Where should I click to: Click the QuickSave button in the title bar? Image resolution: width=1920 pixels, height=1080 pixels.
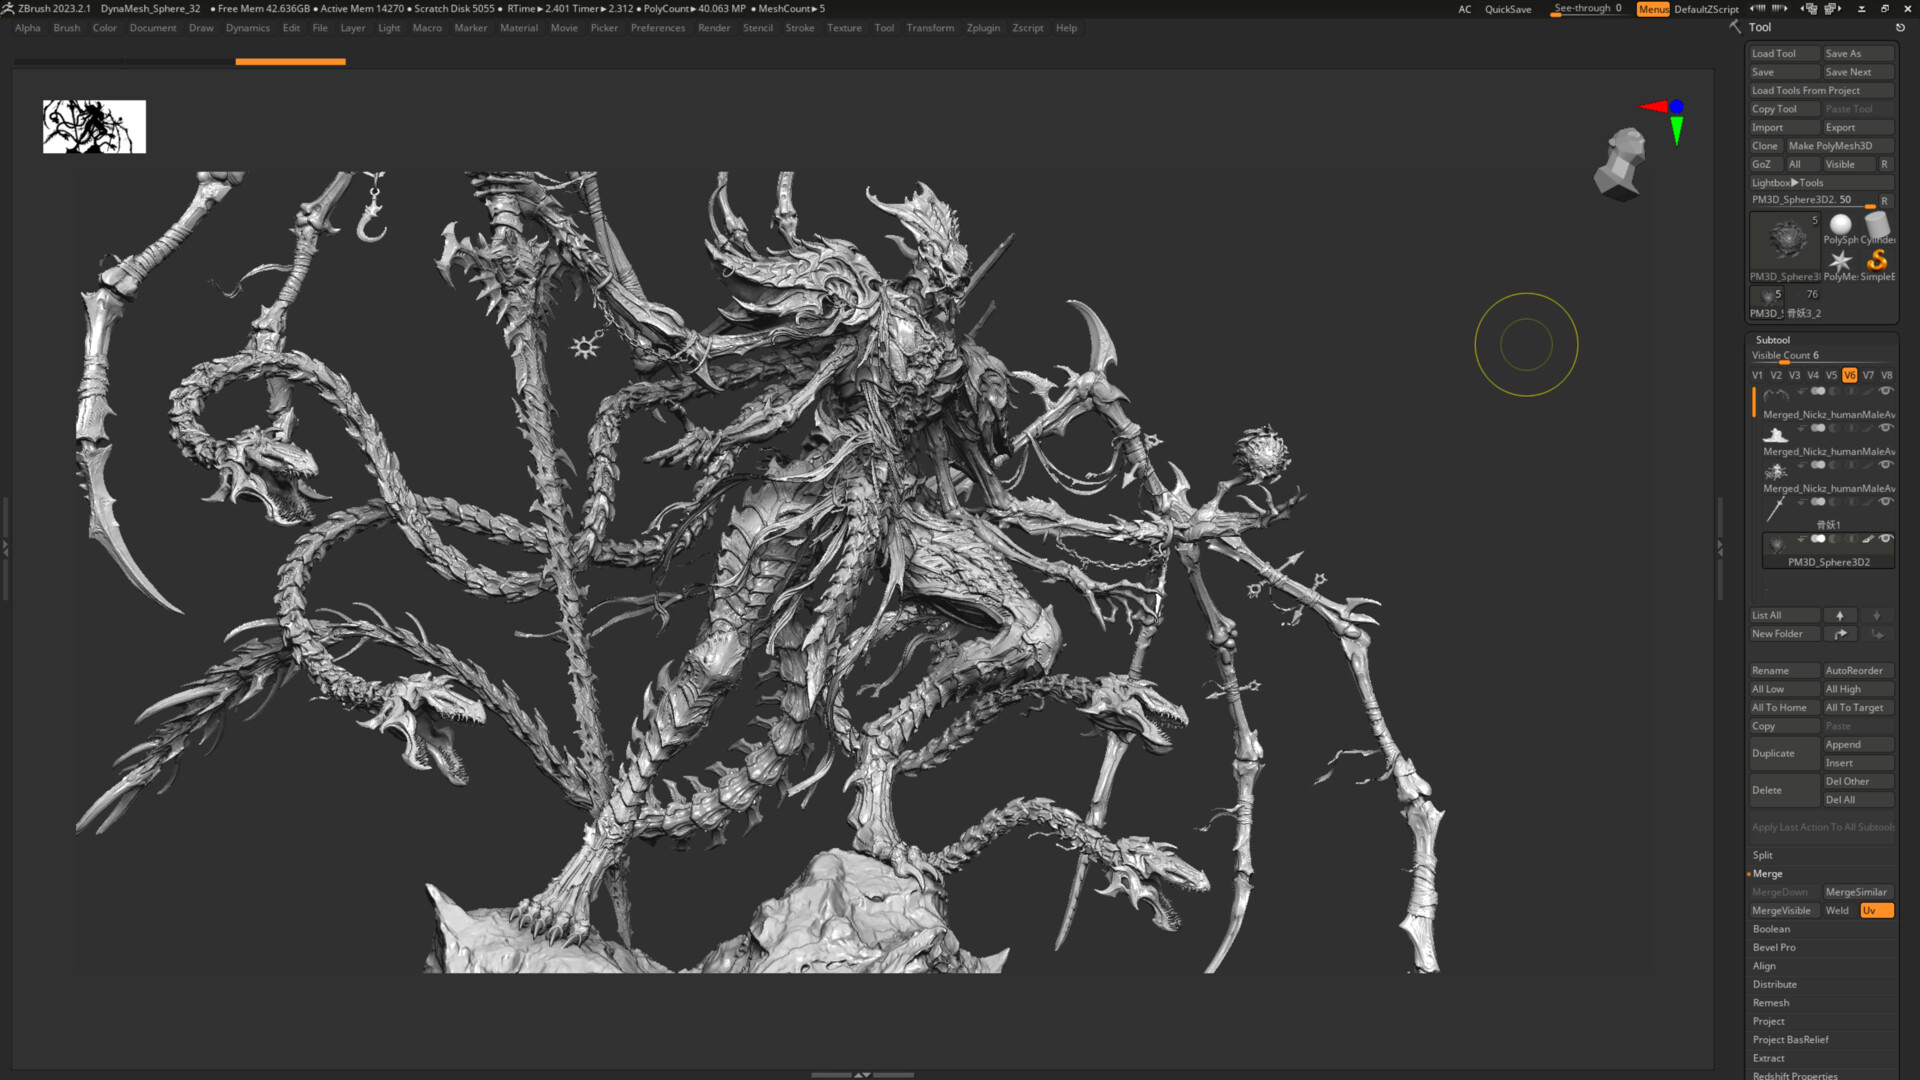tap(1509, 9)
